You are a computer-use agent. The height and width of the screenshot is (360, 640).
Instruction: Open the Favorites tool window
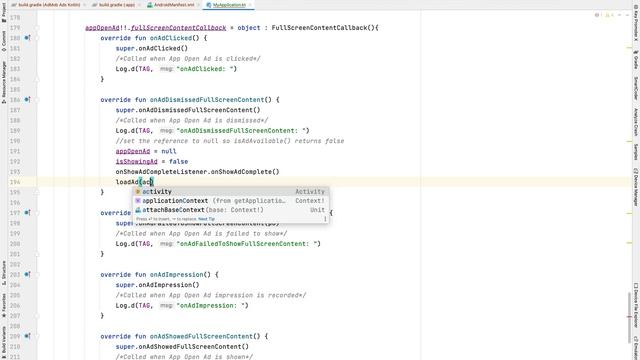pos(4,306)
